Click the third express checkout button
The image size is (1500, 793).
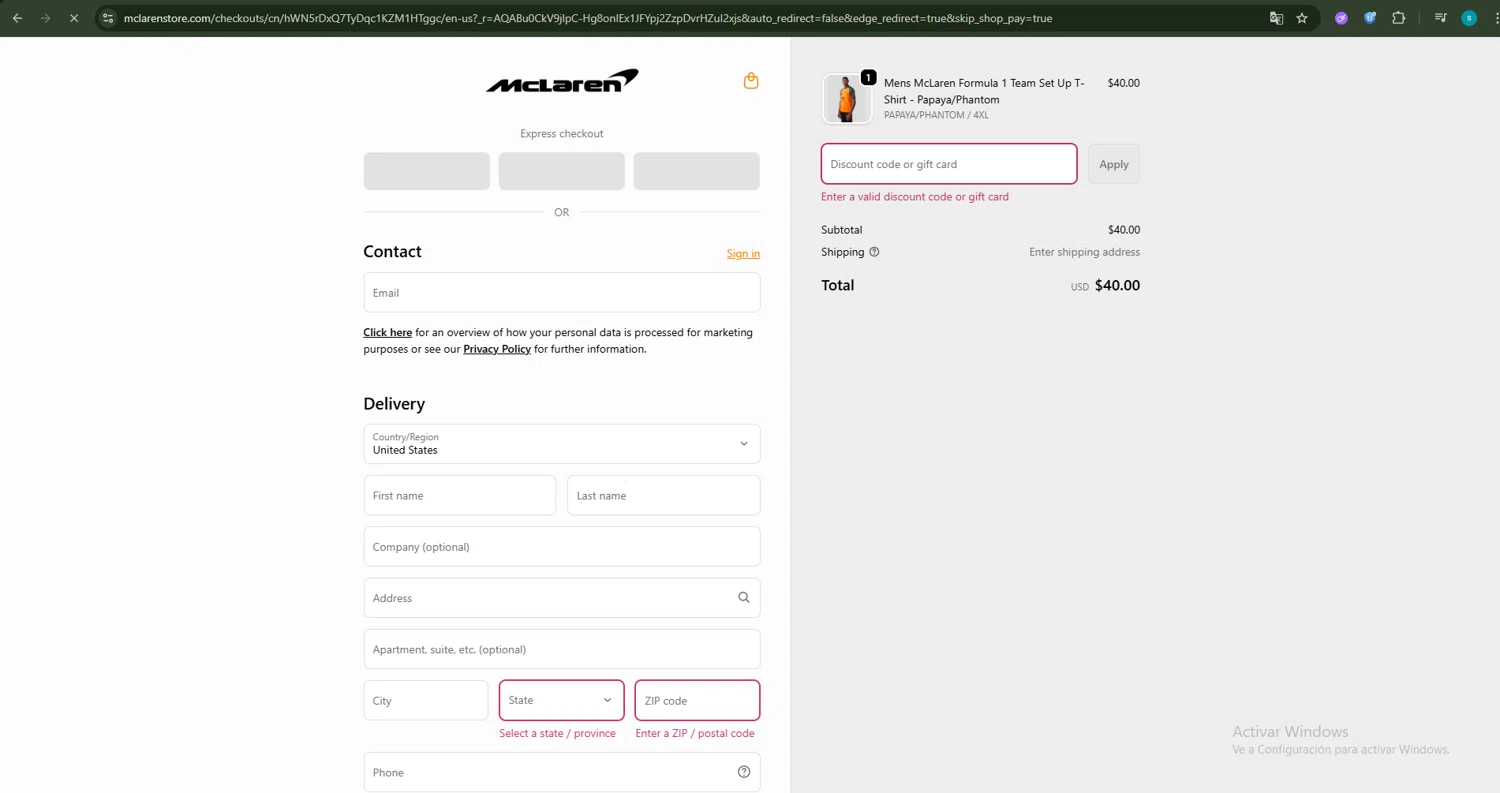pyautogui.click(x=697, y=171)
